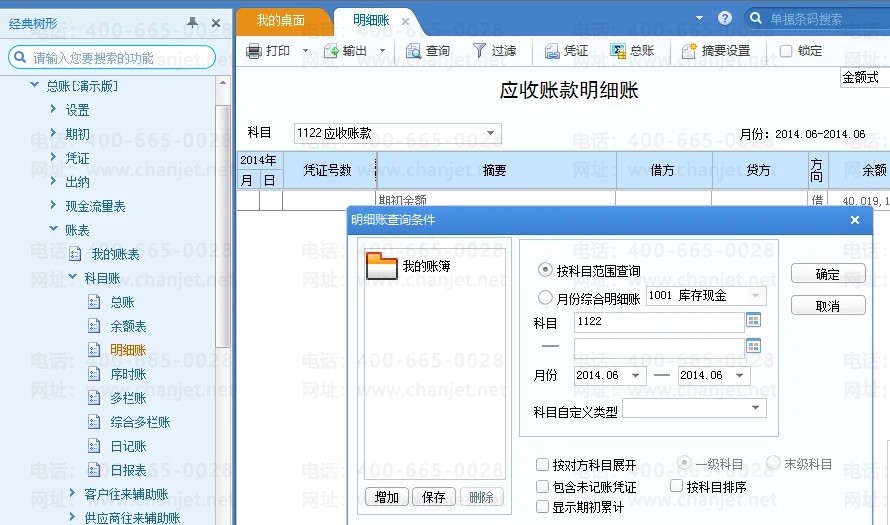Viewport: 890px width, 525px height.
Task: Enable 包含未记账凭证 checkbox
Action: (542, 486)
